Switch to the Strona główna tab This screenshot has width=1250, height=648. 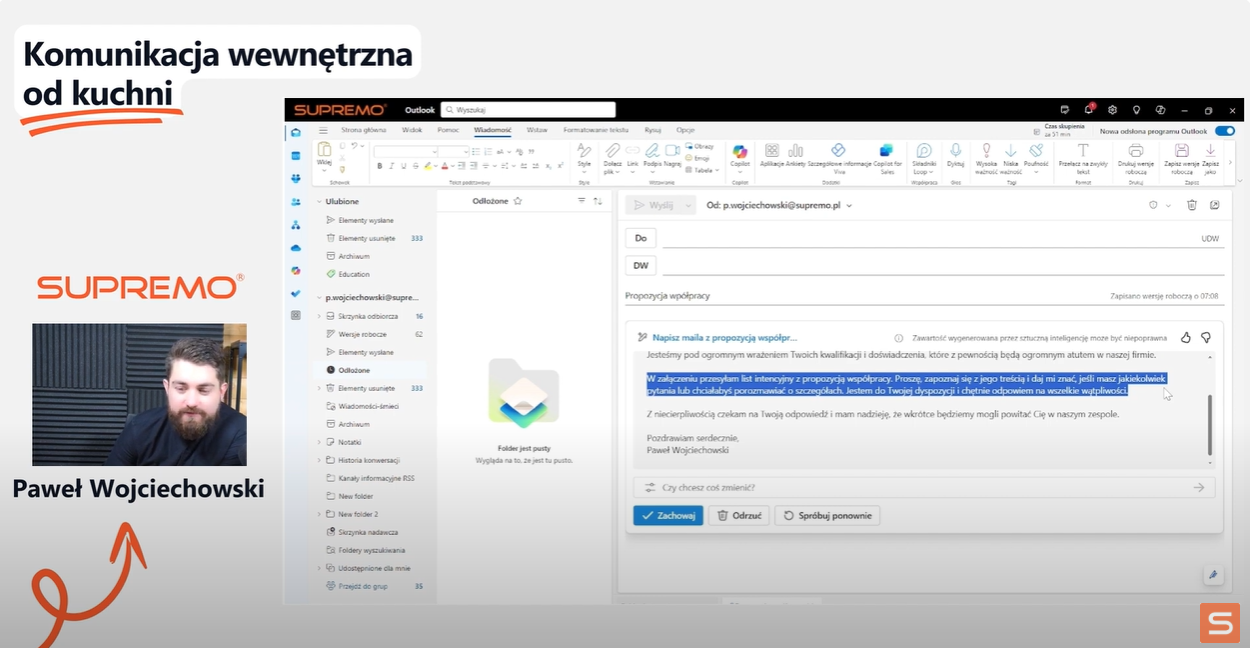click(363, 130)
